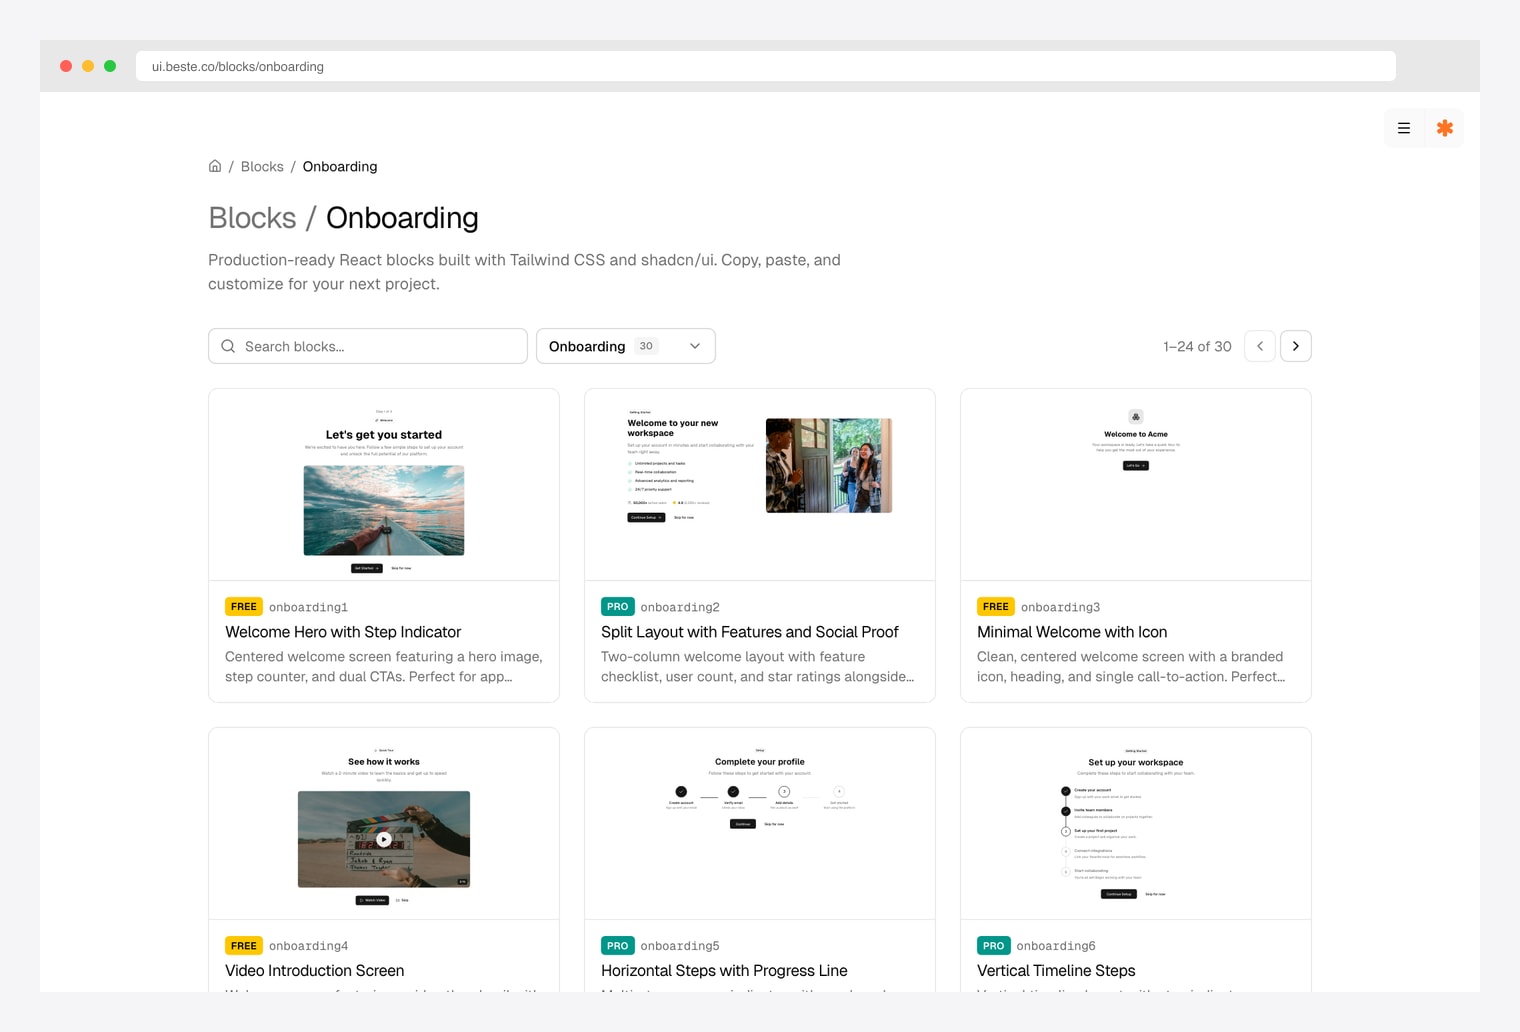
Task: Click Welcome Hero with Step Indicator title
Action: [x=343, y=632]
